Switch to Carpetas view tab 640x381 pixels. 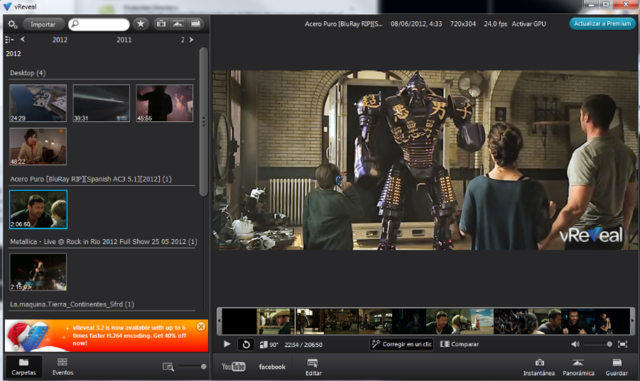pos(24,367)
